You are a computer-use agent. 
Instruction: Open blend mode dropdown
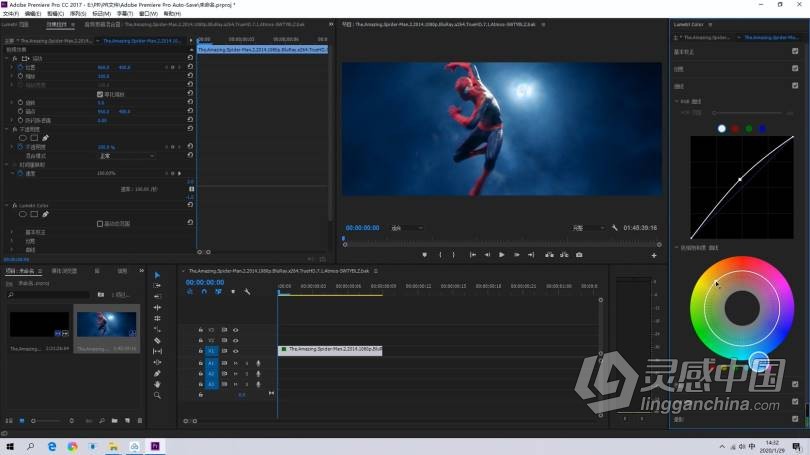point(126,155)
